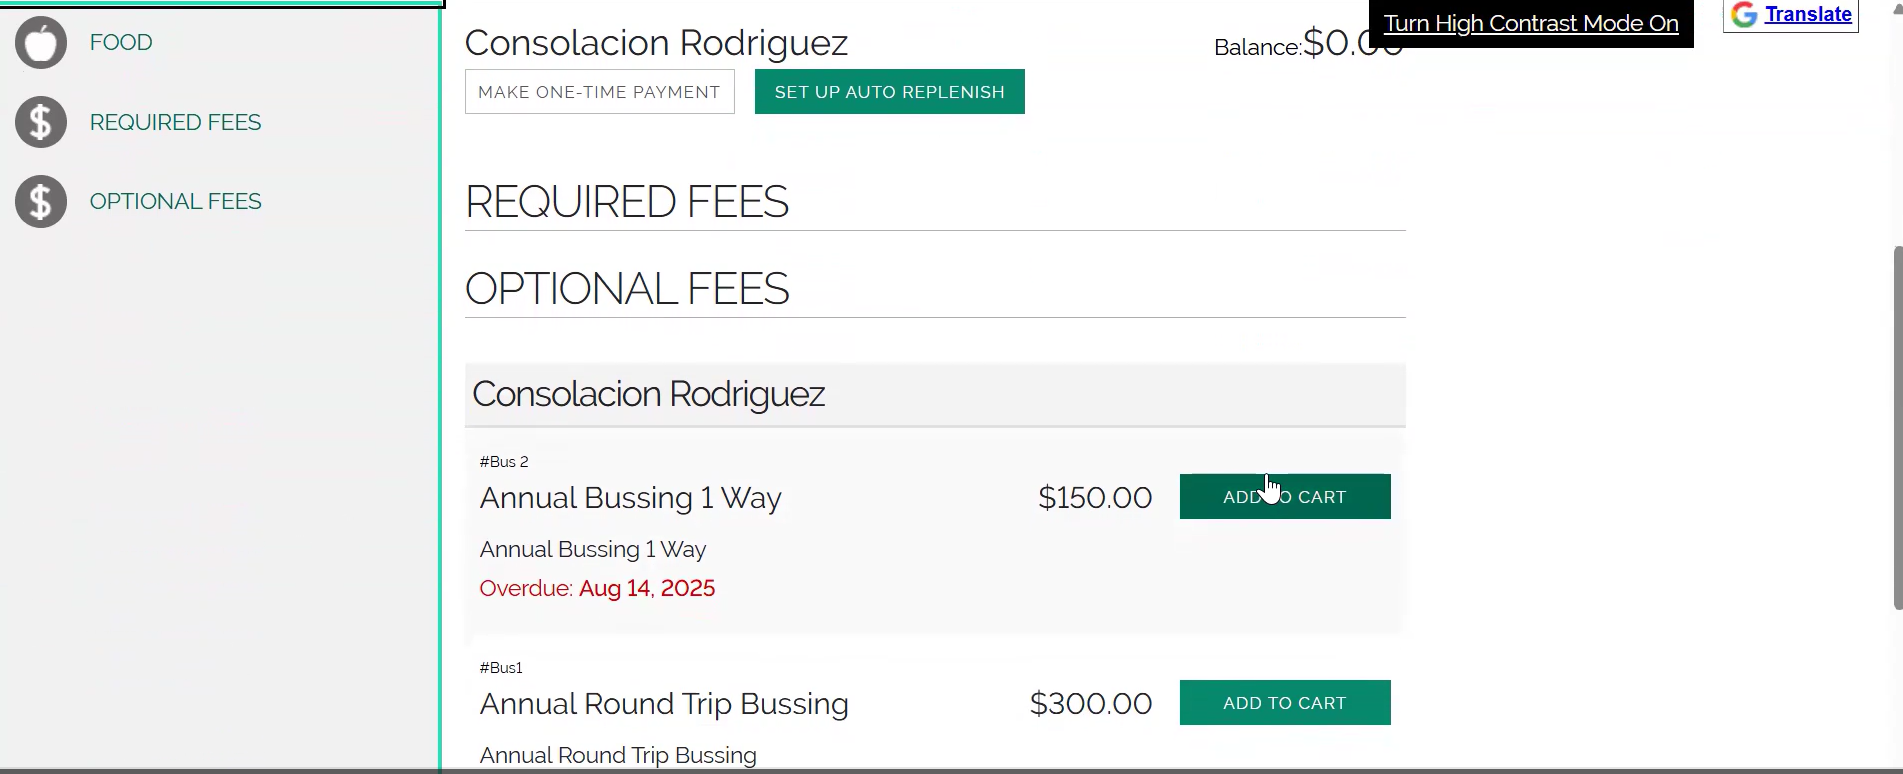Viewport: 1903px width, 774px height.
Task: Click the Required Fees dollar icon
Action: [x=41, y=122]
